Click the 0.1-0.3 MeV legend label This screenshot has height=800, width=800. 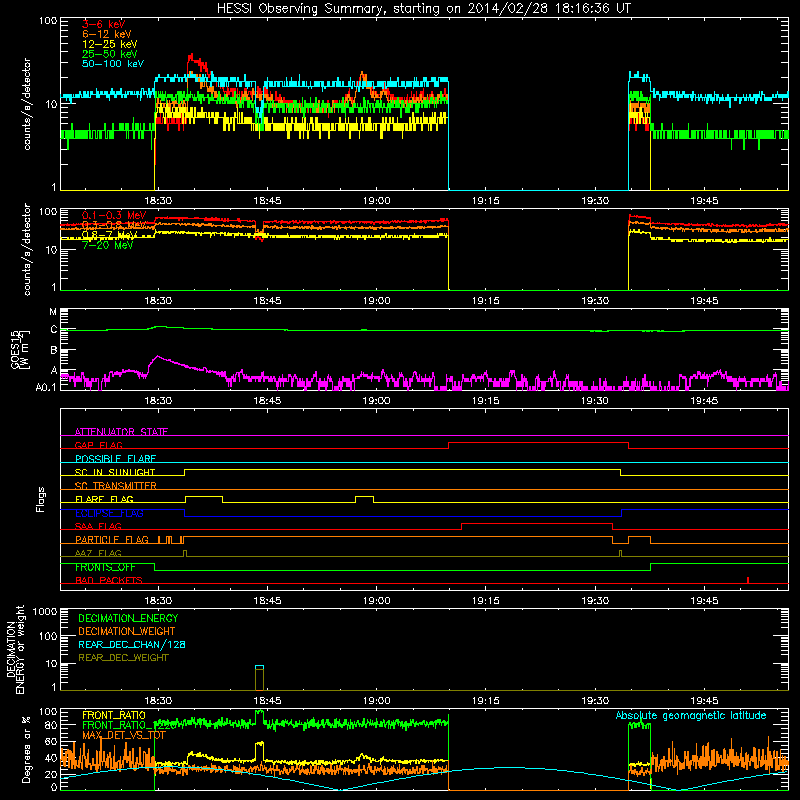tap(114, 215)
